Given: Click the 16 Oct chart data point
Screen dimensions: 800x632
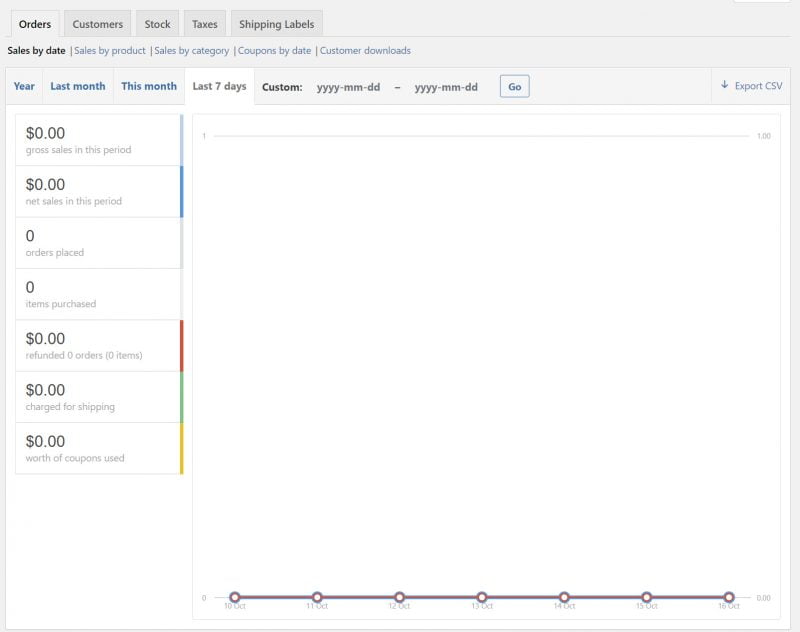Looking at the screenshot, I should 729,597.
